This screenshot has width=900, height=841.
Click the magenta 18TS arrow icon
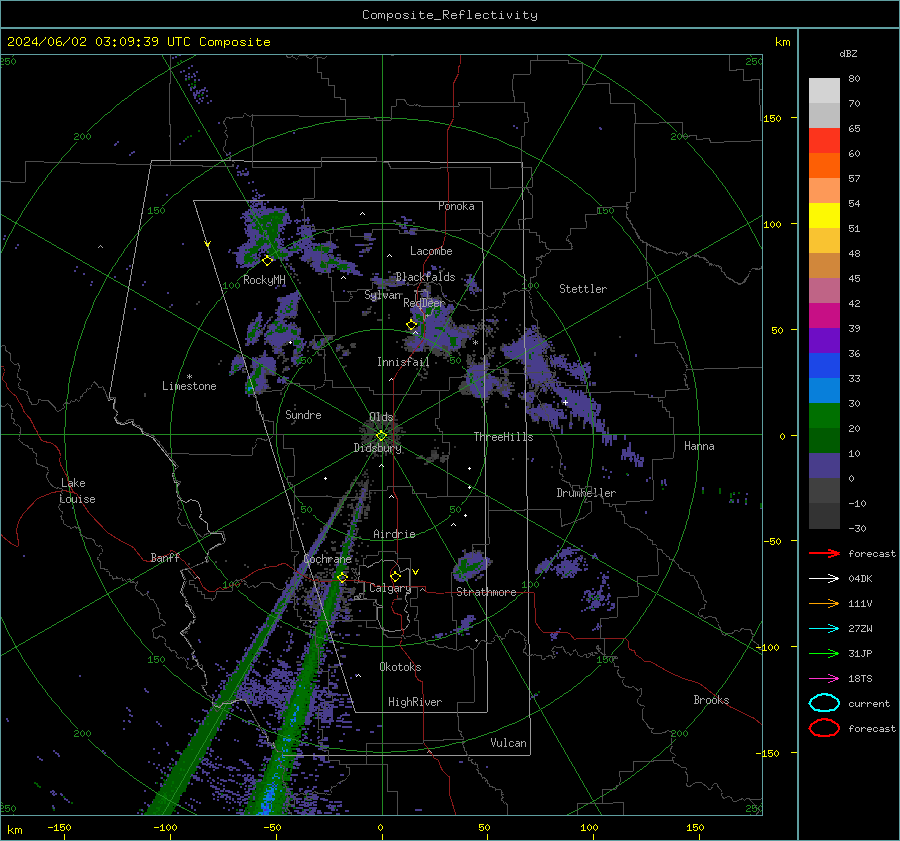[x=824, y=679]
